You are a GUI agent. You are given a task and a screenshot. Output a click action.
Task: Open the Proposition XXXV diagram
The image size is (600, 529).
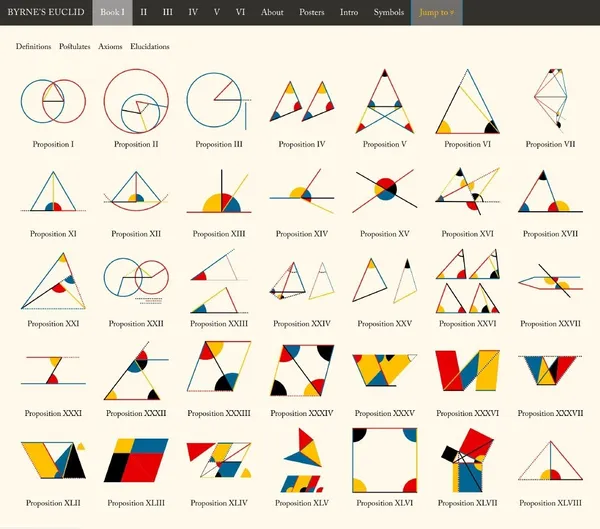click(x=385, y=370)
